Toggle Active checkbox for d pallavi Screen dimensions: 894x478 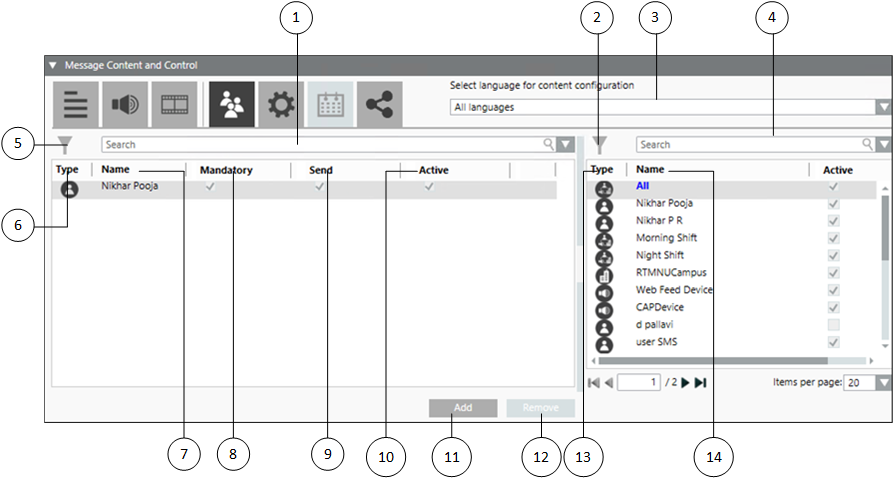(x=832, y=326)
